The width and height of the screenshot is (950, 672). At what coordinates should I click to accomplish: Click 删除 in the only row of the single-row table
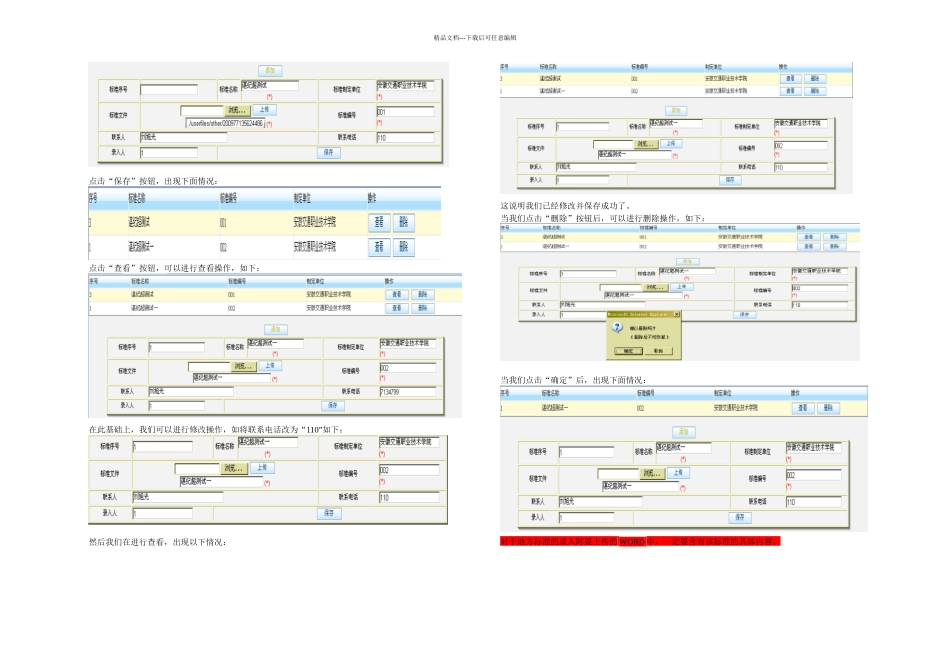(828, 408)
